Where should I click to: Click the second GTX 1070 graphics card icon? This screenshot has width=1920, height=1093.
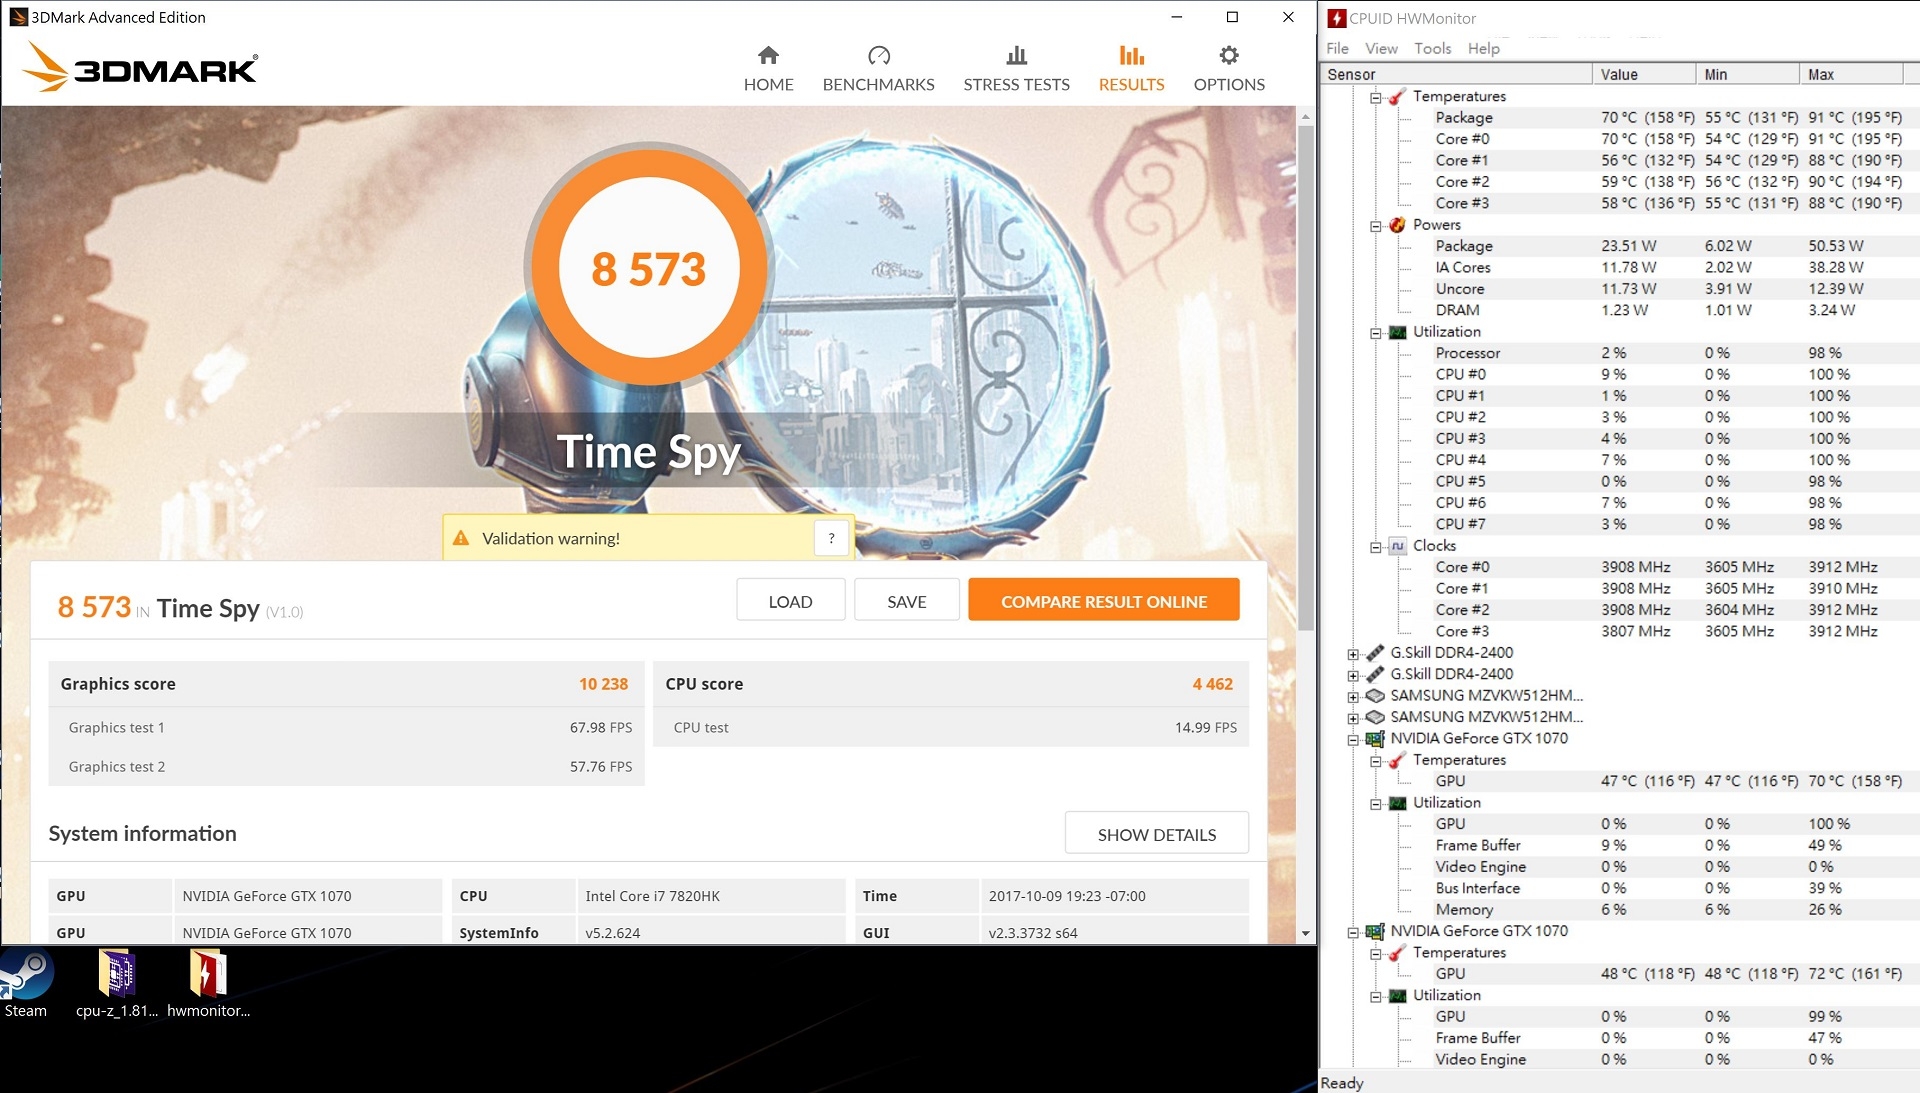point(1375,931)
